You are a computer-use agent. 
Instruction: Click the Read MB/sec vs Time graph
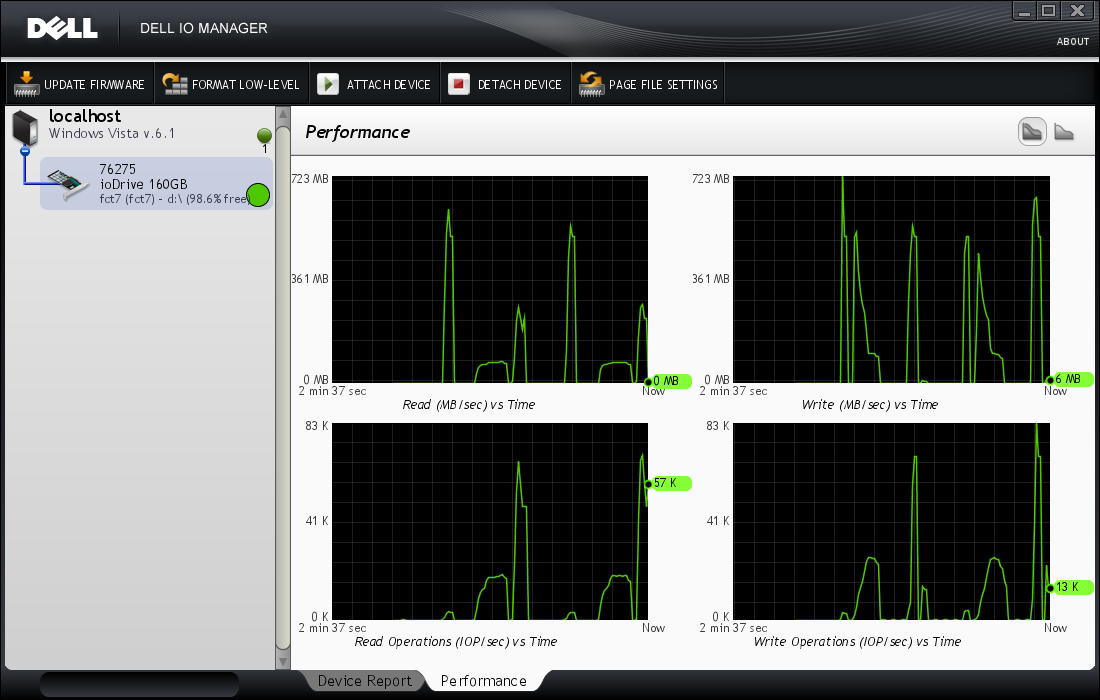(490, 279)
